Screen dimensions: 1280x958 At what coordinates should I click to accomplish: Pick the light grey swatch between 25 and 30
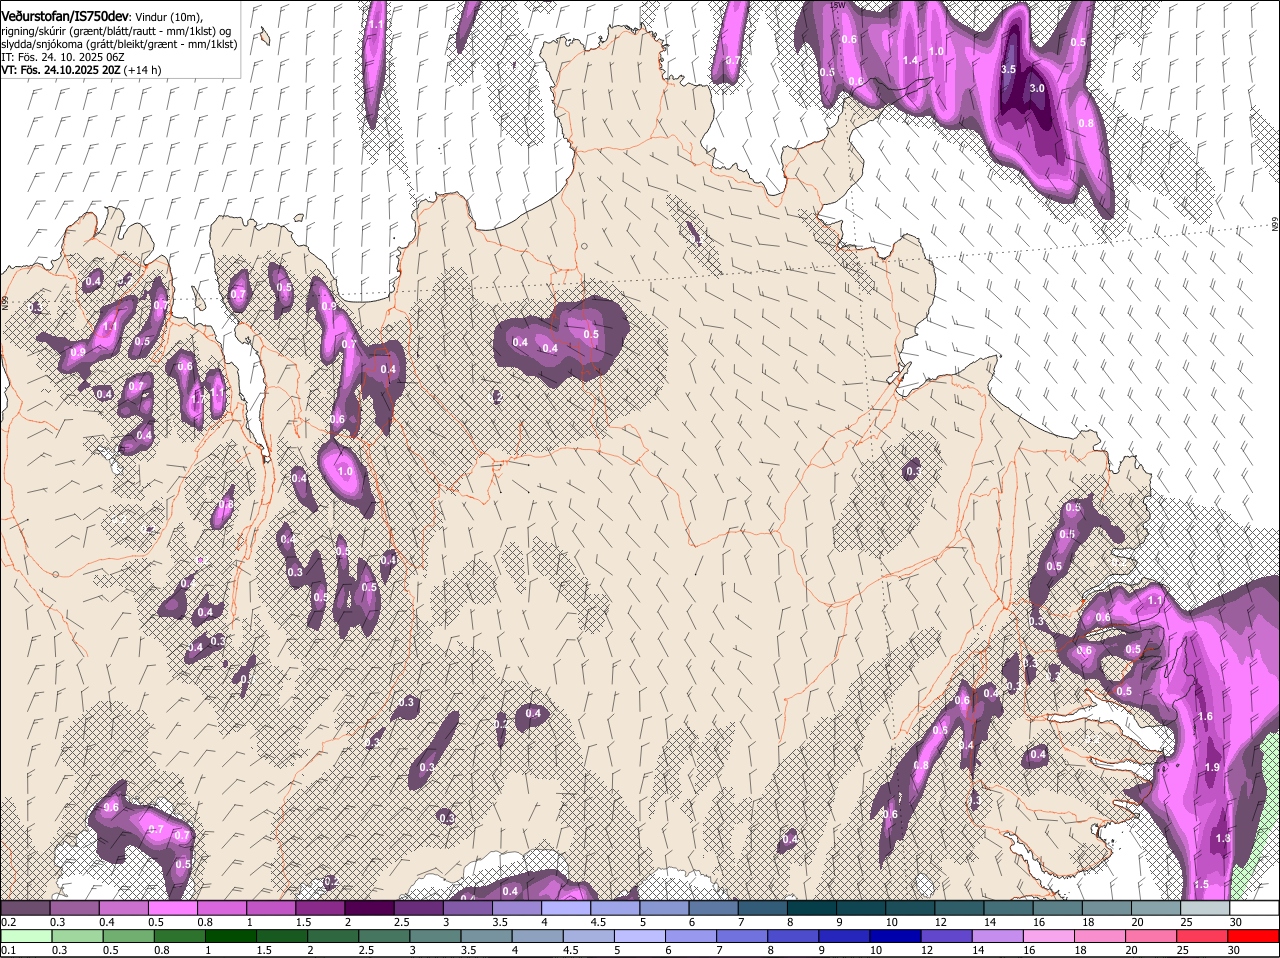tap(1205, 908)
